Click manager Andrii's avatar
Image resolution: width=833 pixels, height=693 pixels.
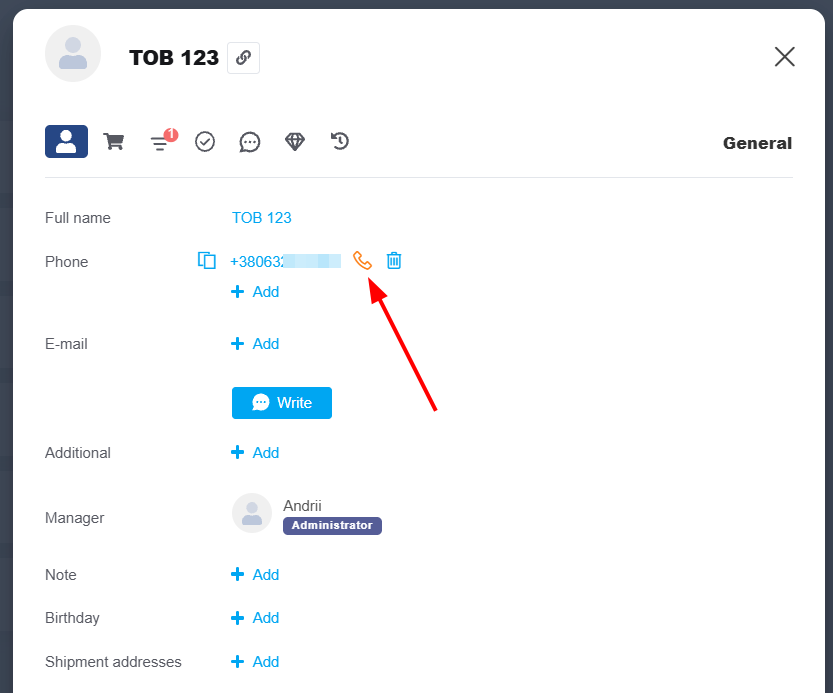[252, 513]
